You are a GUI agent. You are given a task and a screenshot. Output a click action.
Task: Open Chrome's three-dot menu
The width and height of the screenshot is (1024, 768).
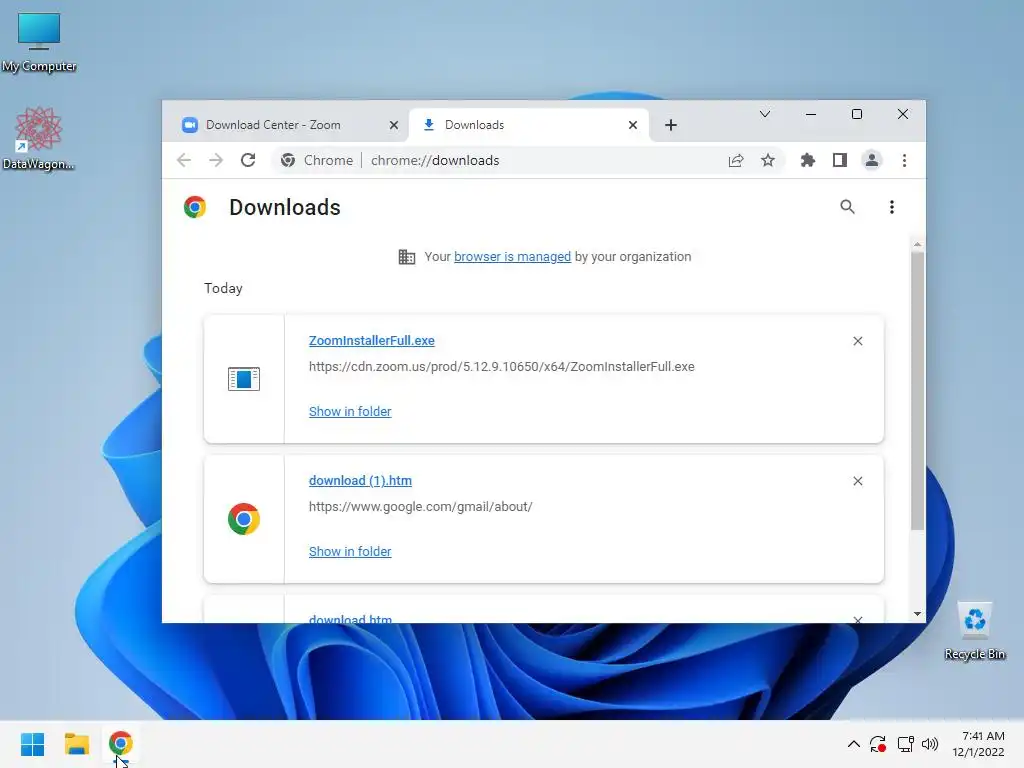(904, 161)
